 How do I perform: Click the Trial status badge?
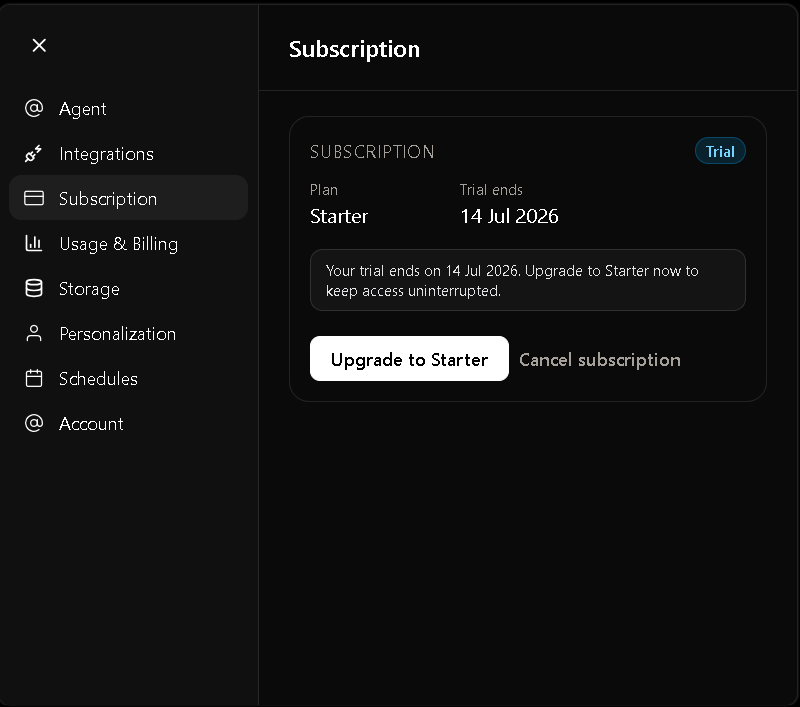(x=720, y=151)
